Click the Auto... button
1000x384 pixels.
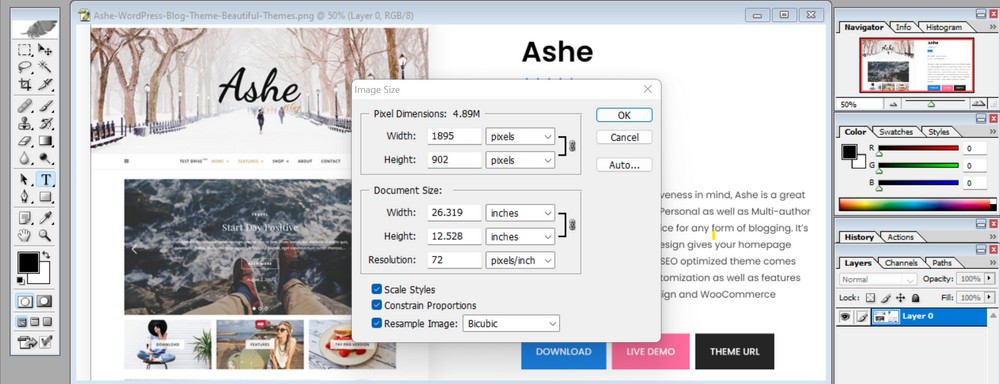point(624,165)
